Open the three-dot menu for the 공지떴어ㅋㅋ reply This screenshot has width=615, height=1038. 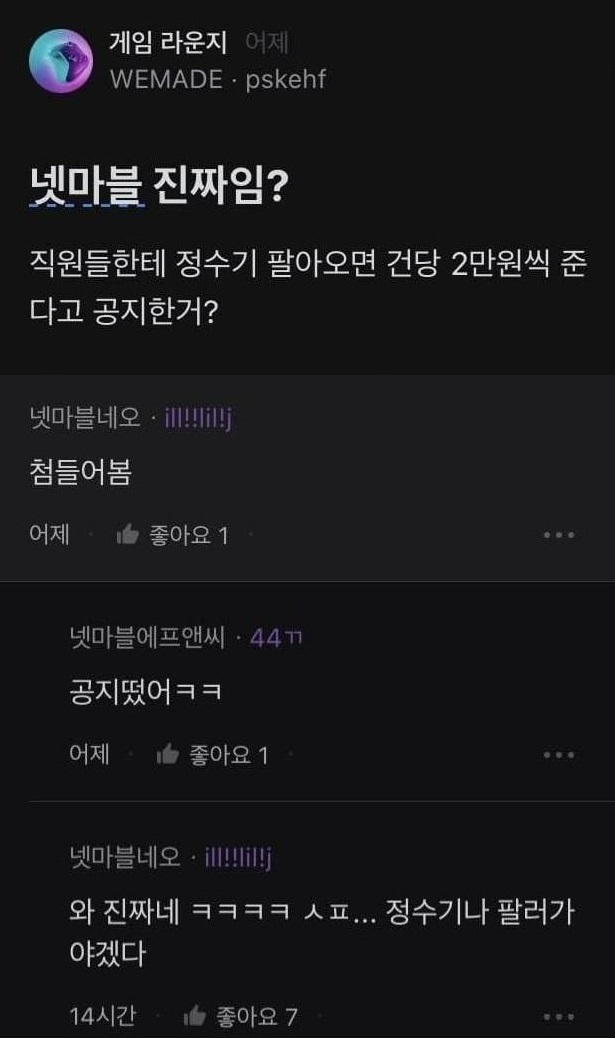[x=559, y=755]
